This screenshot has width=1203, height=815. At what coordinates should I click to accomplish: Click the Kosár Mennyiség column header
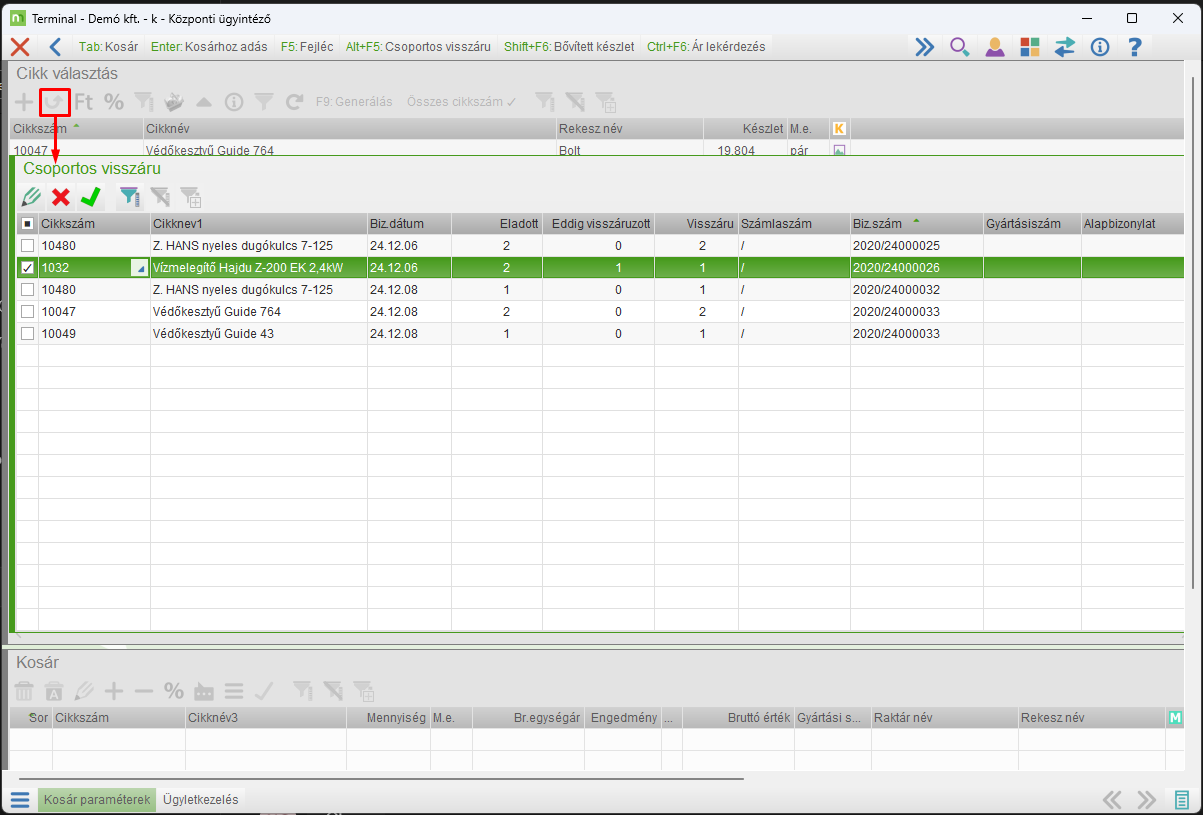388,717
